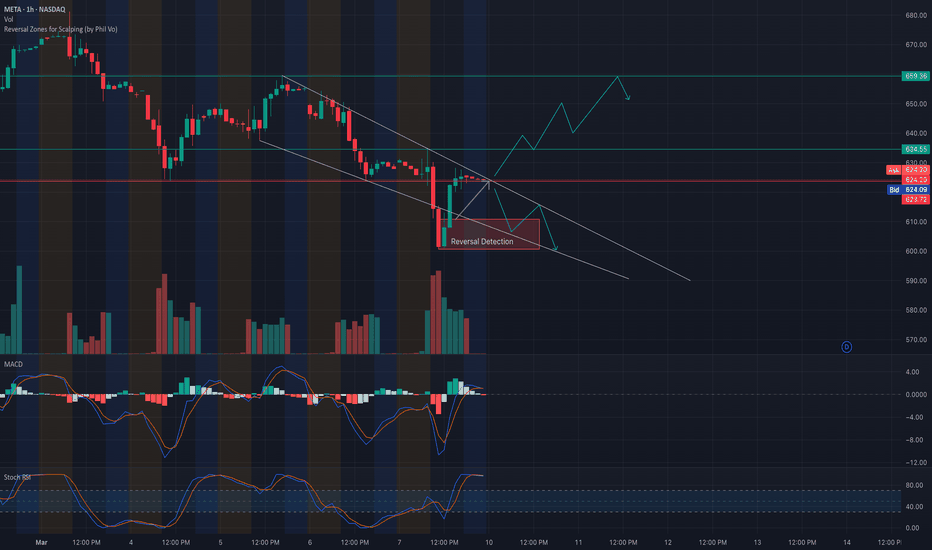The width and height of the screenshot is (932, 550).
Task: Click the date 14 label on time axis
Action: pos(847,542)
